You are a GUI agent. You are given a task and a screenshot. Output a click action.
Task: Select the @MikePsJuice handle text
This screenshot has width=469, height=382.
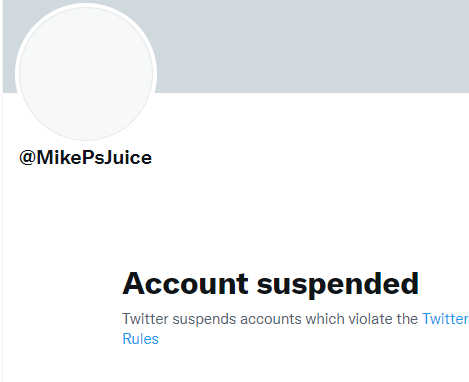coord(85,157)
